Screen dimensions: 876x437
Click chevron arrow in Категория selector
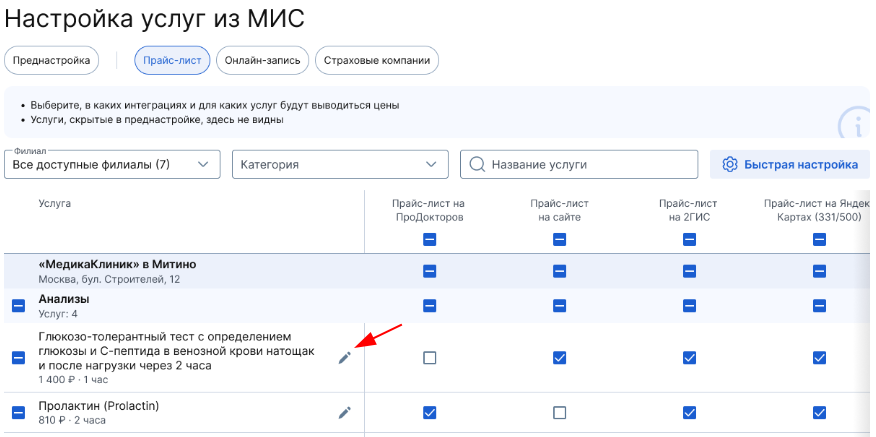[431, 165]
